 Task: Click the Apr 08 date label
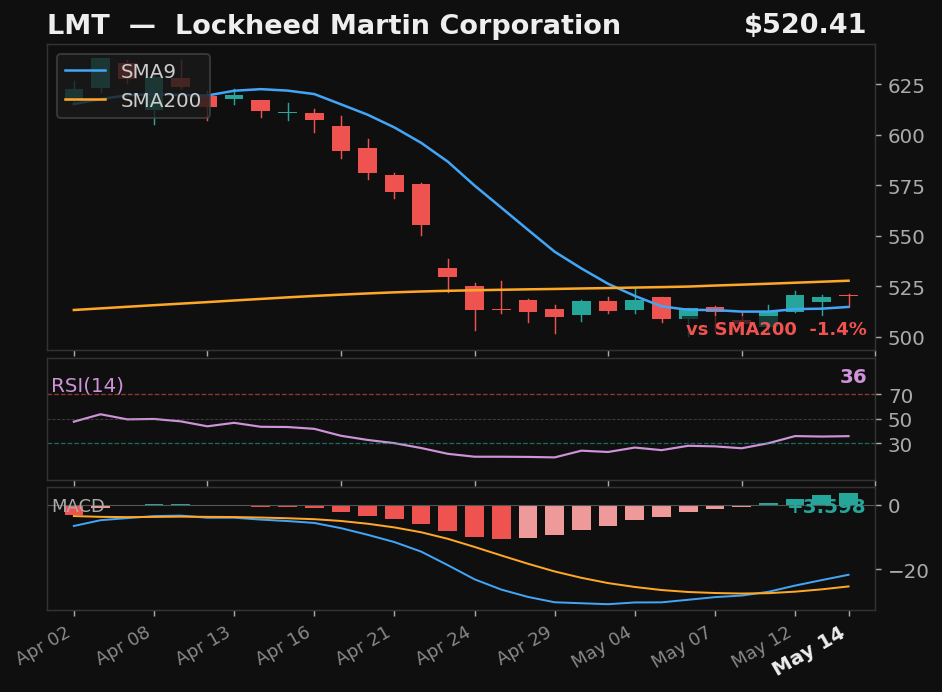[x=125, y=645]
